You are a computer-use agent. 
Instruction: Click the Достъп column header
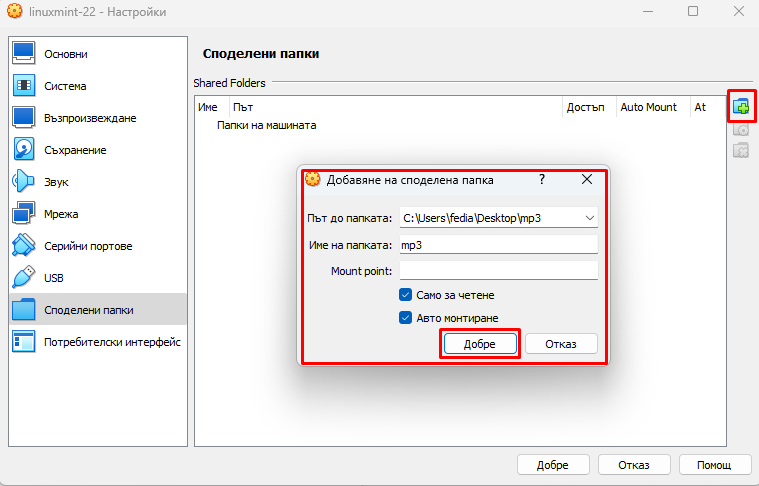(x=589, y=107)
